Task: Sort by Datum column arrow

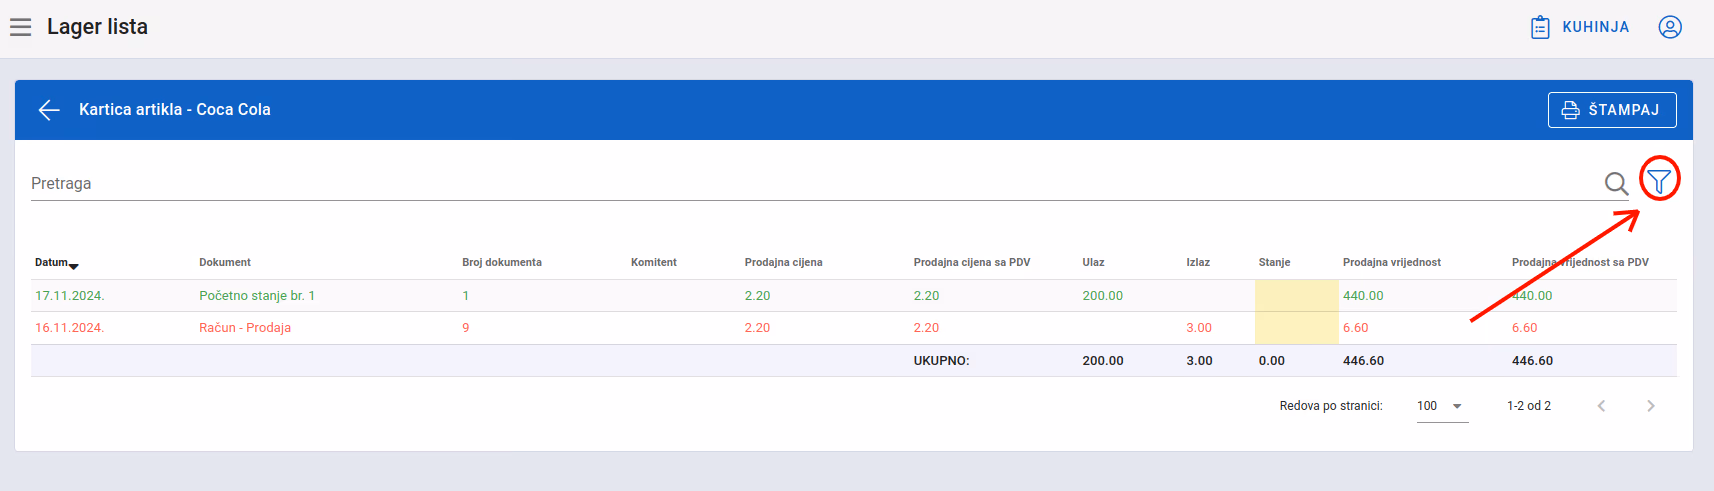Action: point(74,266)
